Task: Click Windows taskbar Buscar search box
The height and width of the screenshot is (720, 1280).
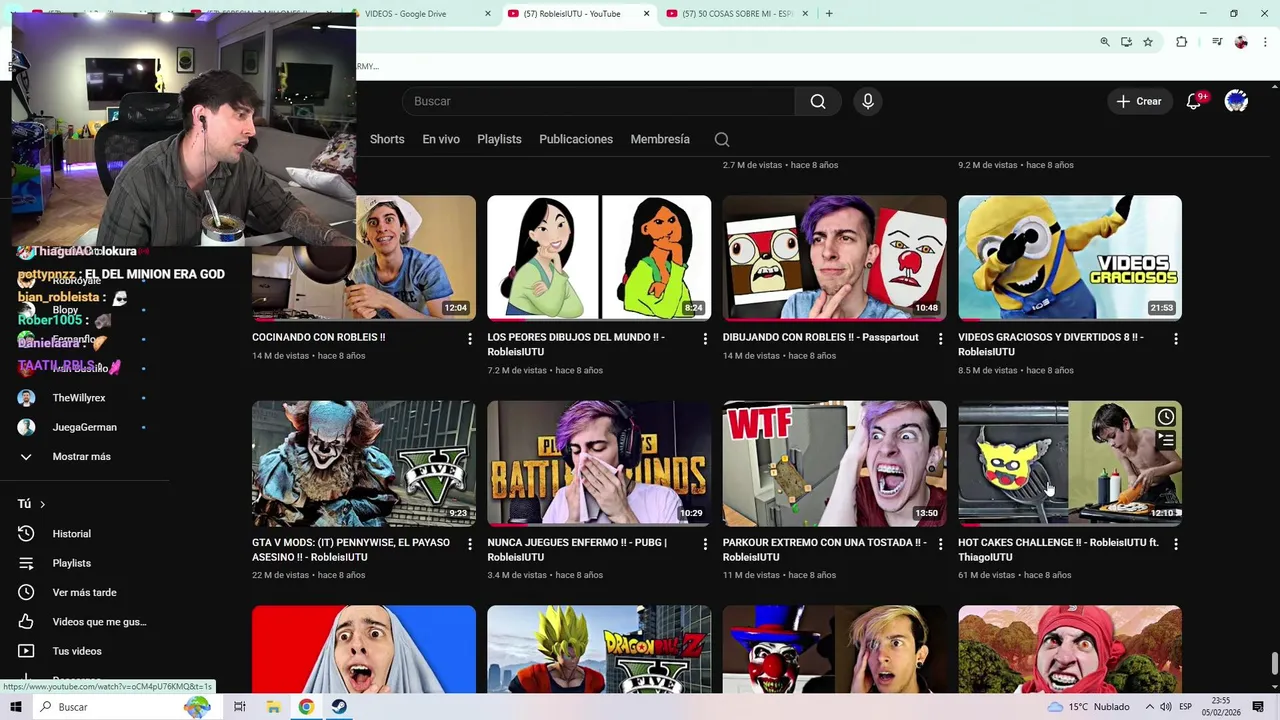Action: 125,707
